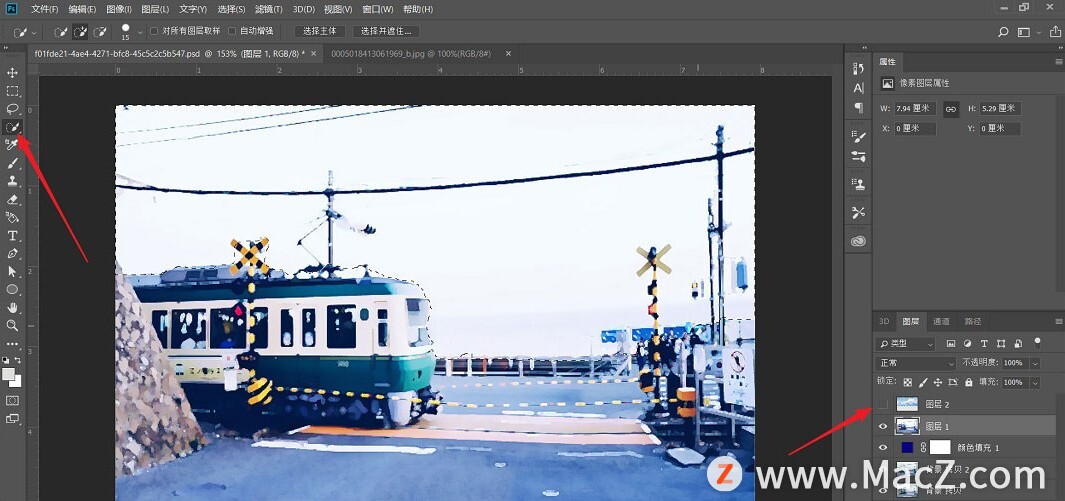Click the 选择并遮住 button
This screenshot has height=501, width=1065.
(x=385, y=32)
